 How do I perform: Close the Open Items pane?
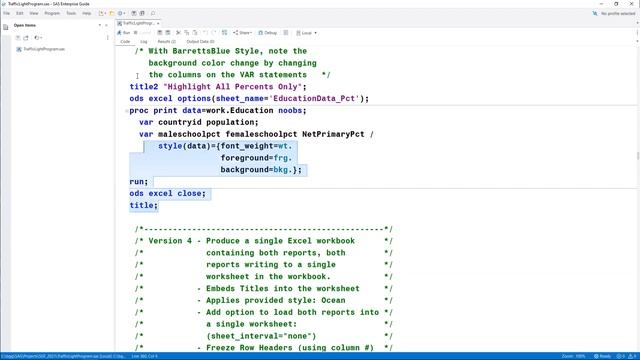coord(107,25)
